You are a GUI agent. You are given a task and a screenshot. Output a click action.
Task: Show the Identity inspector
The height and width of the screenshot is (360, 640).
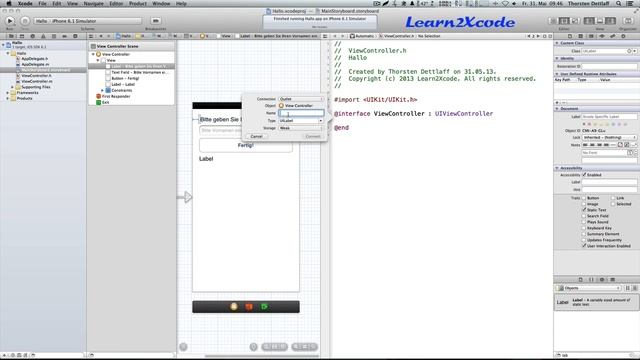click(x=591, y=36)
